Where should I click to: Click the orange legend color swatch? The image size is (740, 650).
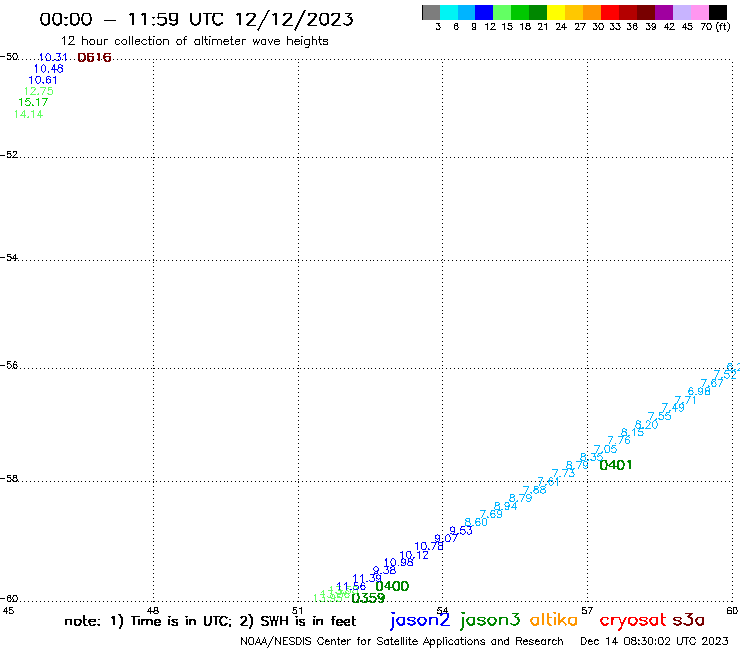(x=592, y=13)
